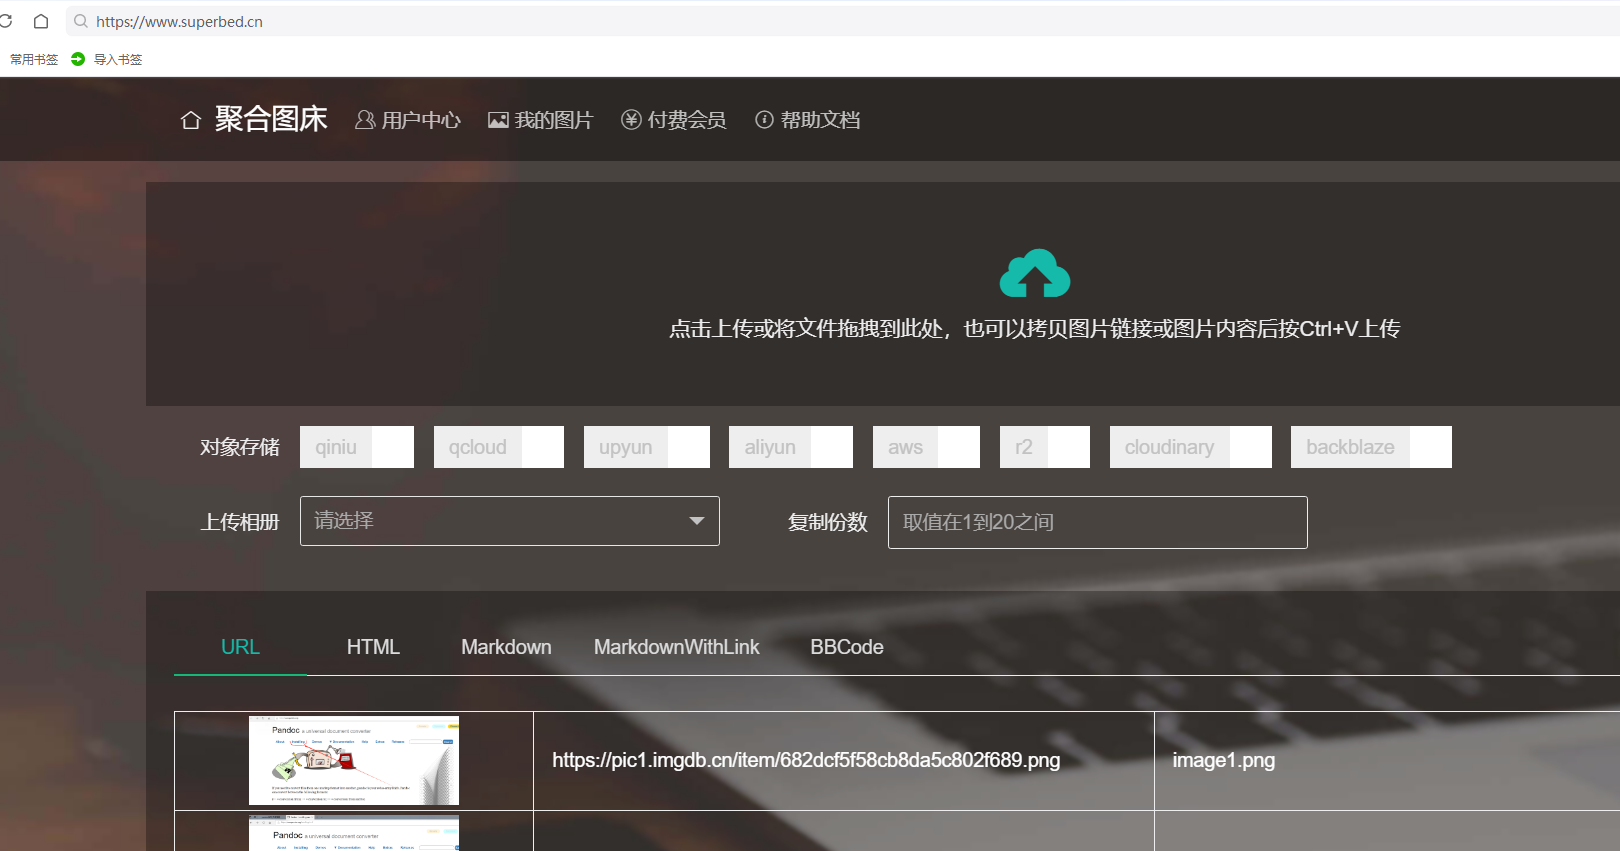Switch to the Markdown tab

[x=506, y=647]
